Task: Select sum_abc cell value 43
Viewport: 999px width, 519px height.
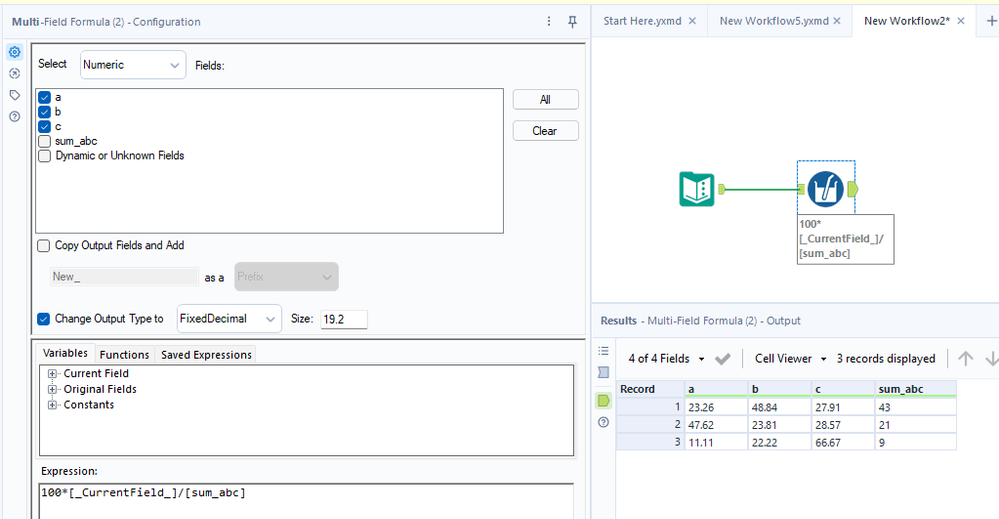Action: [916, 407]
